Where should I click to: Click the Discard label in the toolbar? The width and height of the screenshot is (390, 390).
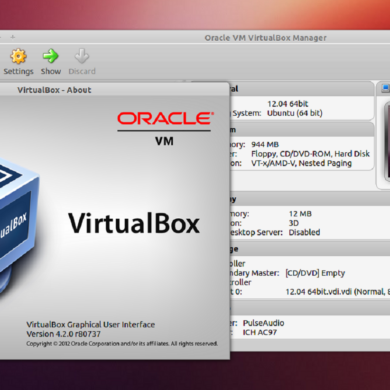click(82, 71)
